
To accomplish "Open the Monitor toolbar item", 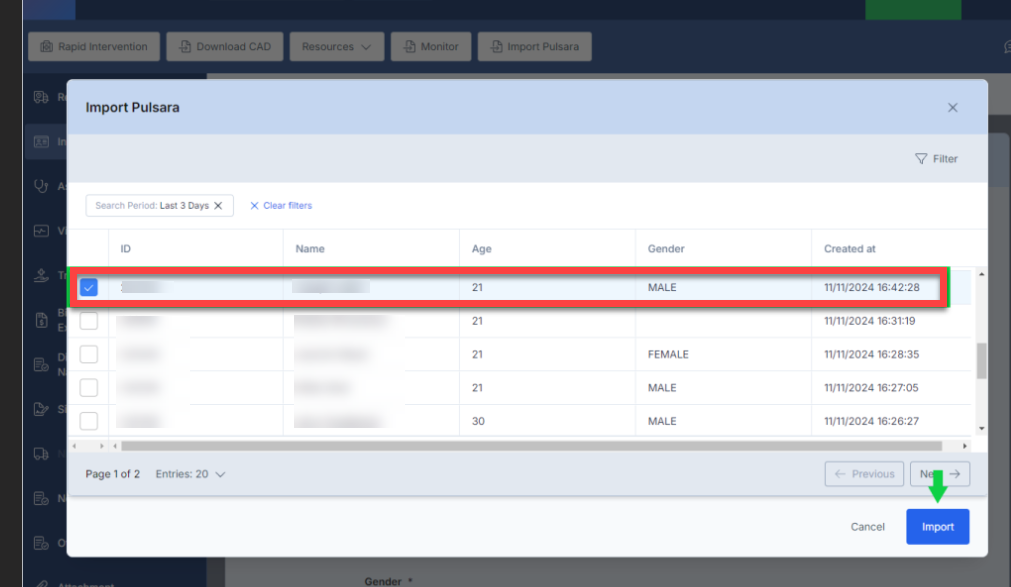I will pos(430,47).
